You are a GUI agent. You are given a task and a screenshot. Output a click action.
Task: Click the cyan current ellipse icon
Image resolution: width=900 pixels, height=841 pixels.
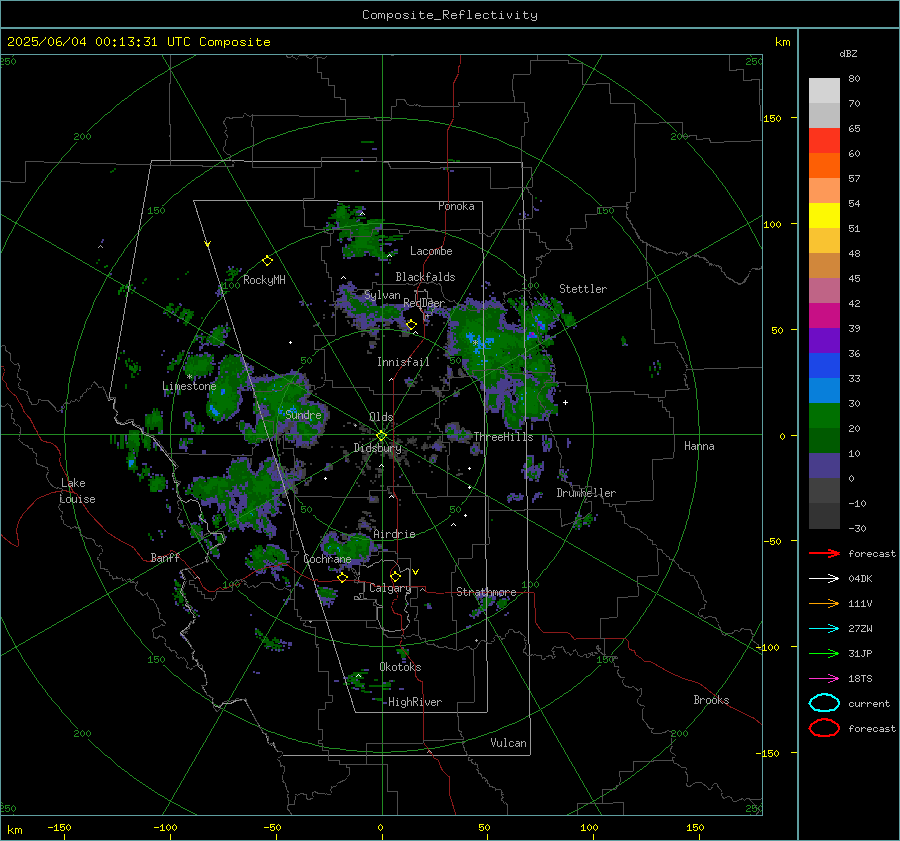(x=824, y=703)
